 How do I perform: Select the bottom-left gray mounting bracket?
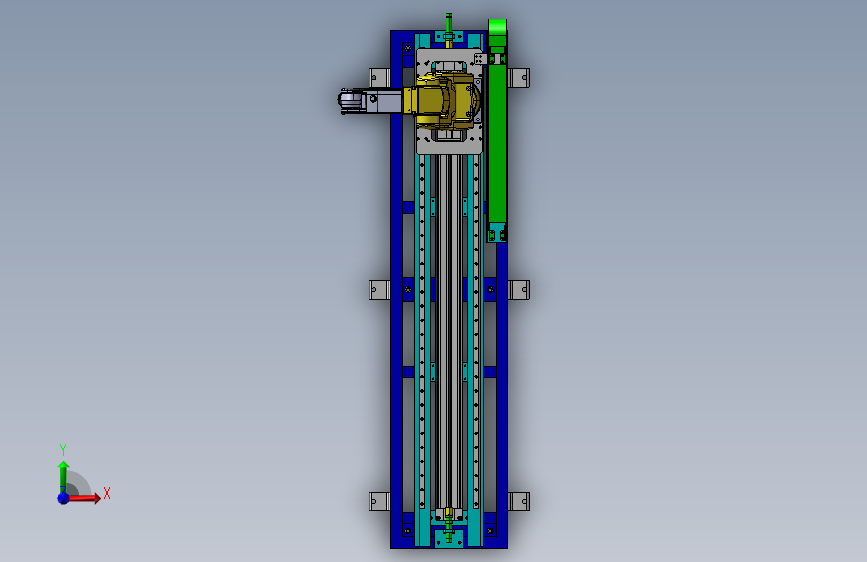tap(379, 501)
